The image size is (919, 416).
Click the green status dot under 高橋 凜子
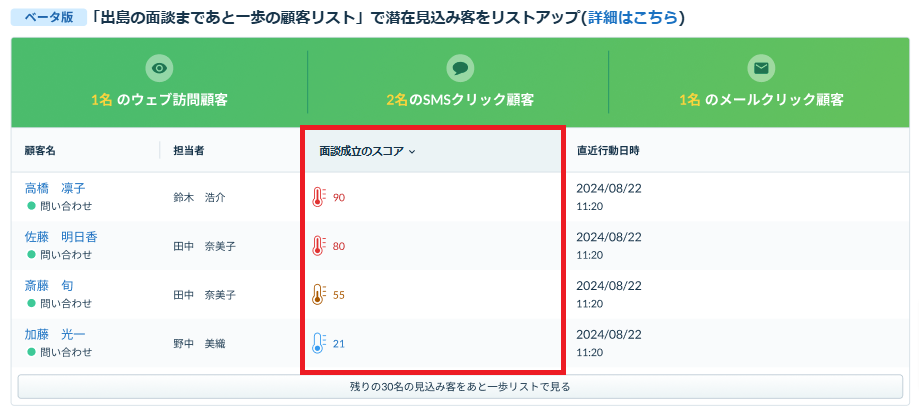[32, 206]
